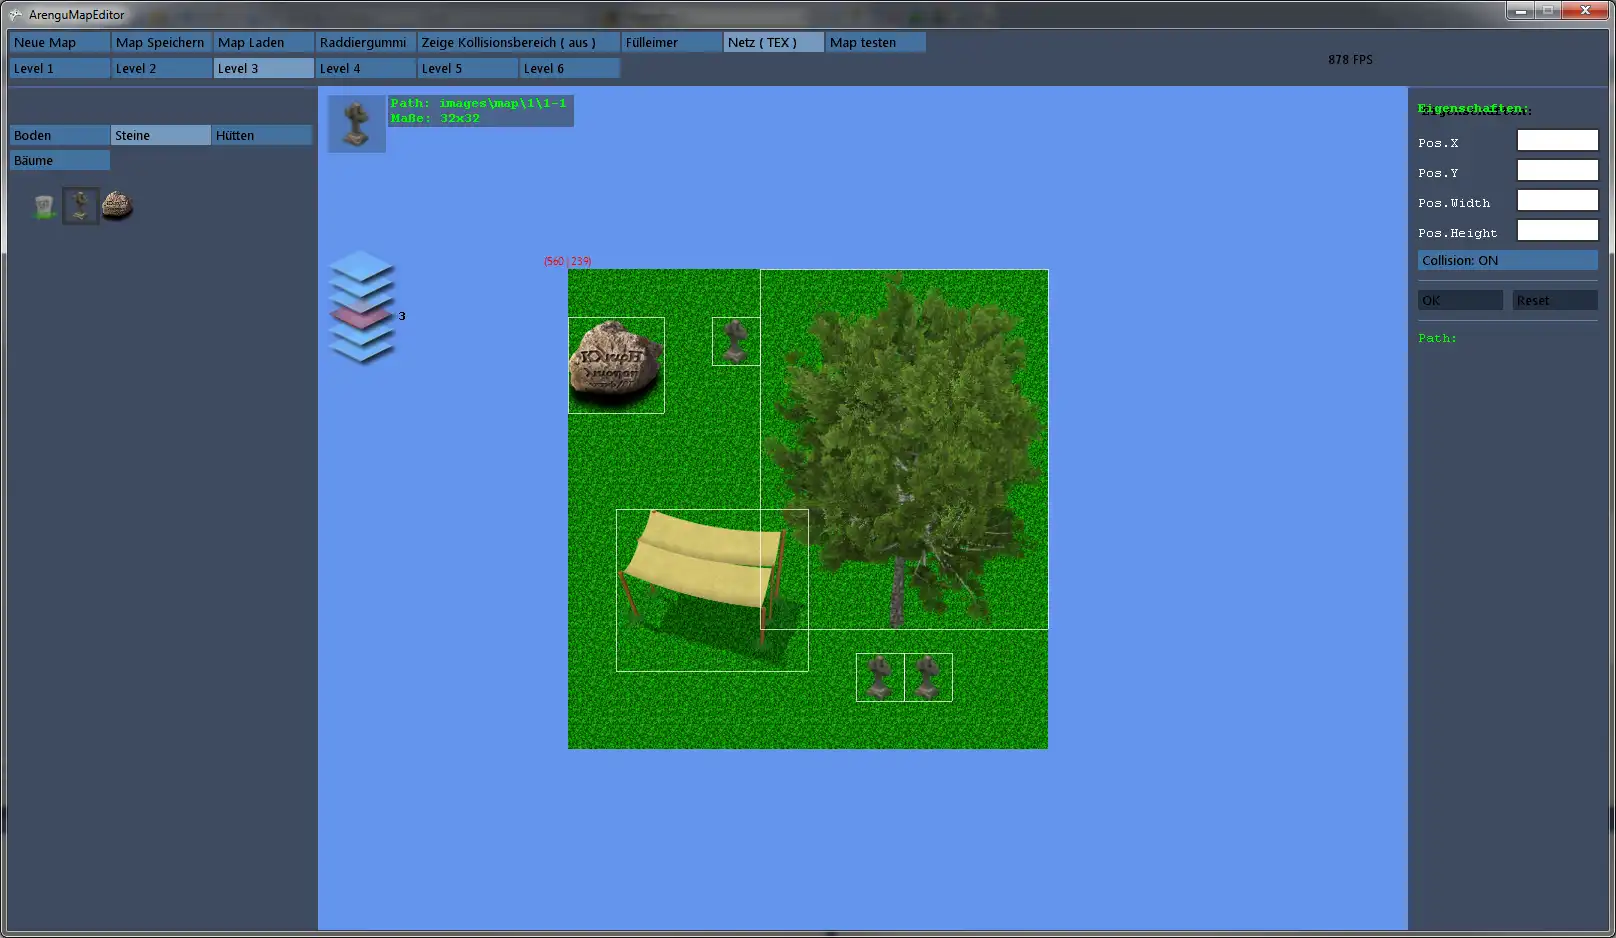Viewport: 1616px width, 938px height.
Task: Select the stone cross tile in the palette
Action: [x=81, y=206]
